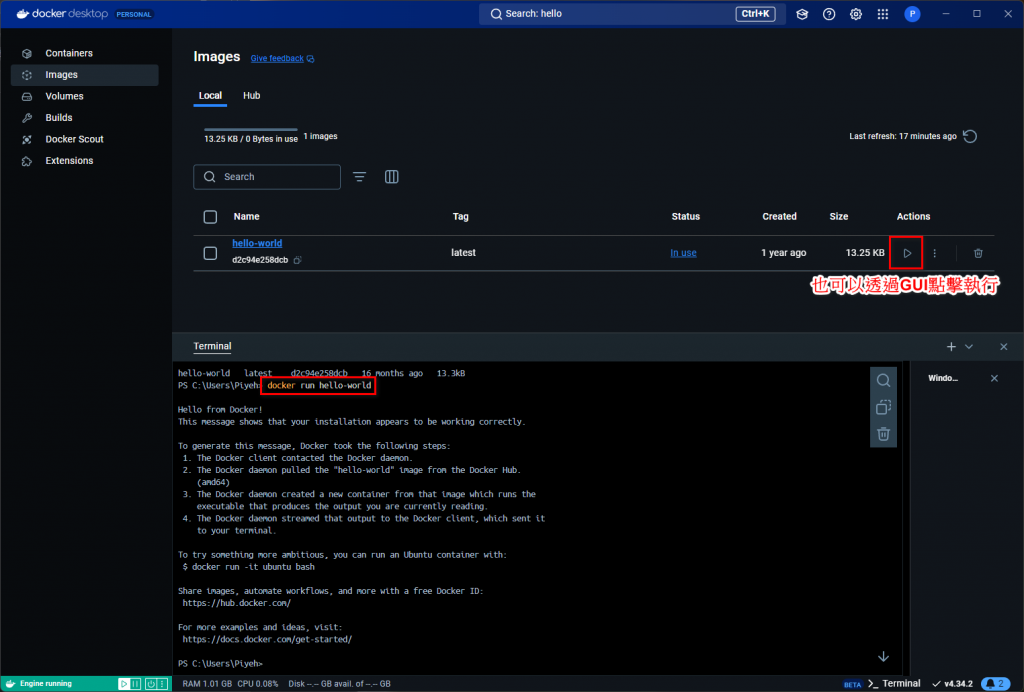Toggle the select-all images checkbox
The image size is (1024, 692).
(x=210, y=217)
